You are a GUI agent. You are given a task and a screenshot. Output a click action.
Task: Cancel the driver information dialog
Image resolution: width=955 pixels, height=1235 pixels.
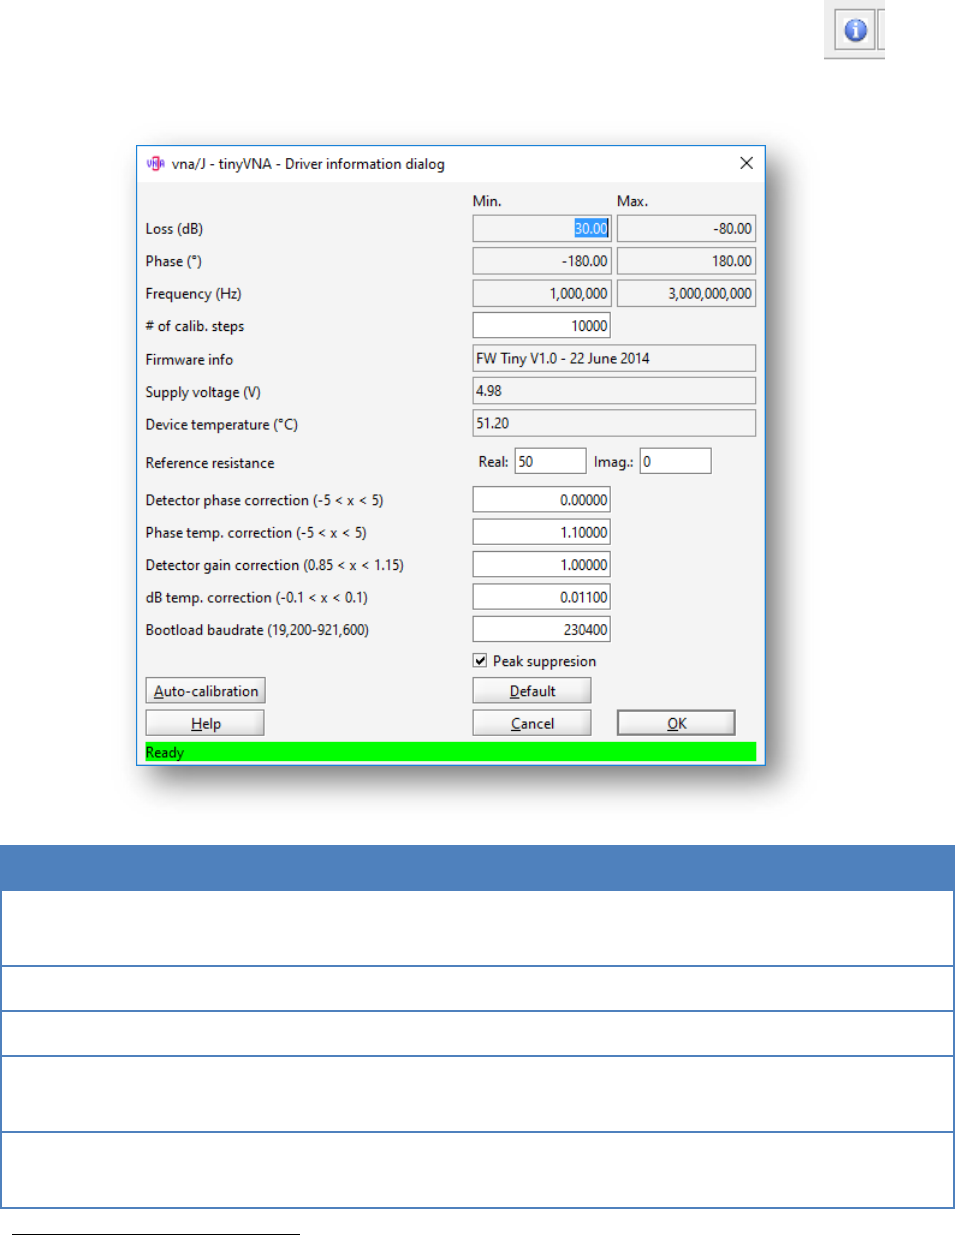532,723
